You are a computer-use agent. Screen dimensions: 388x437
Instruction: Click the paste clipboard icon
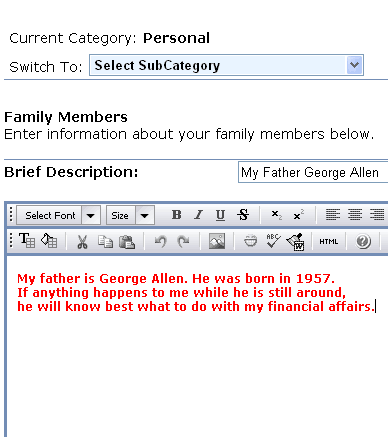pos(127,241)
